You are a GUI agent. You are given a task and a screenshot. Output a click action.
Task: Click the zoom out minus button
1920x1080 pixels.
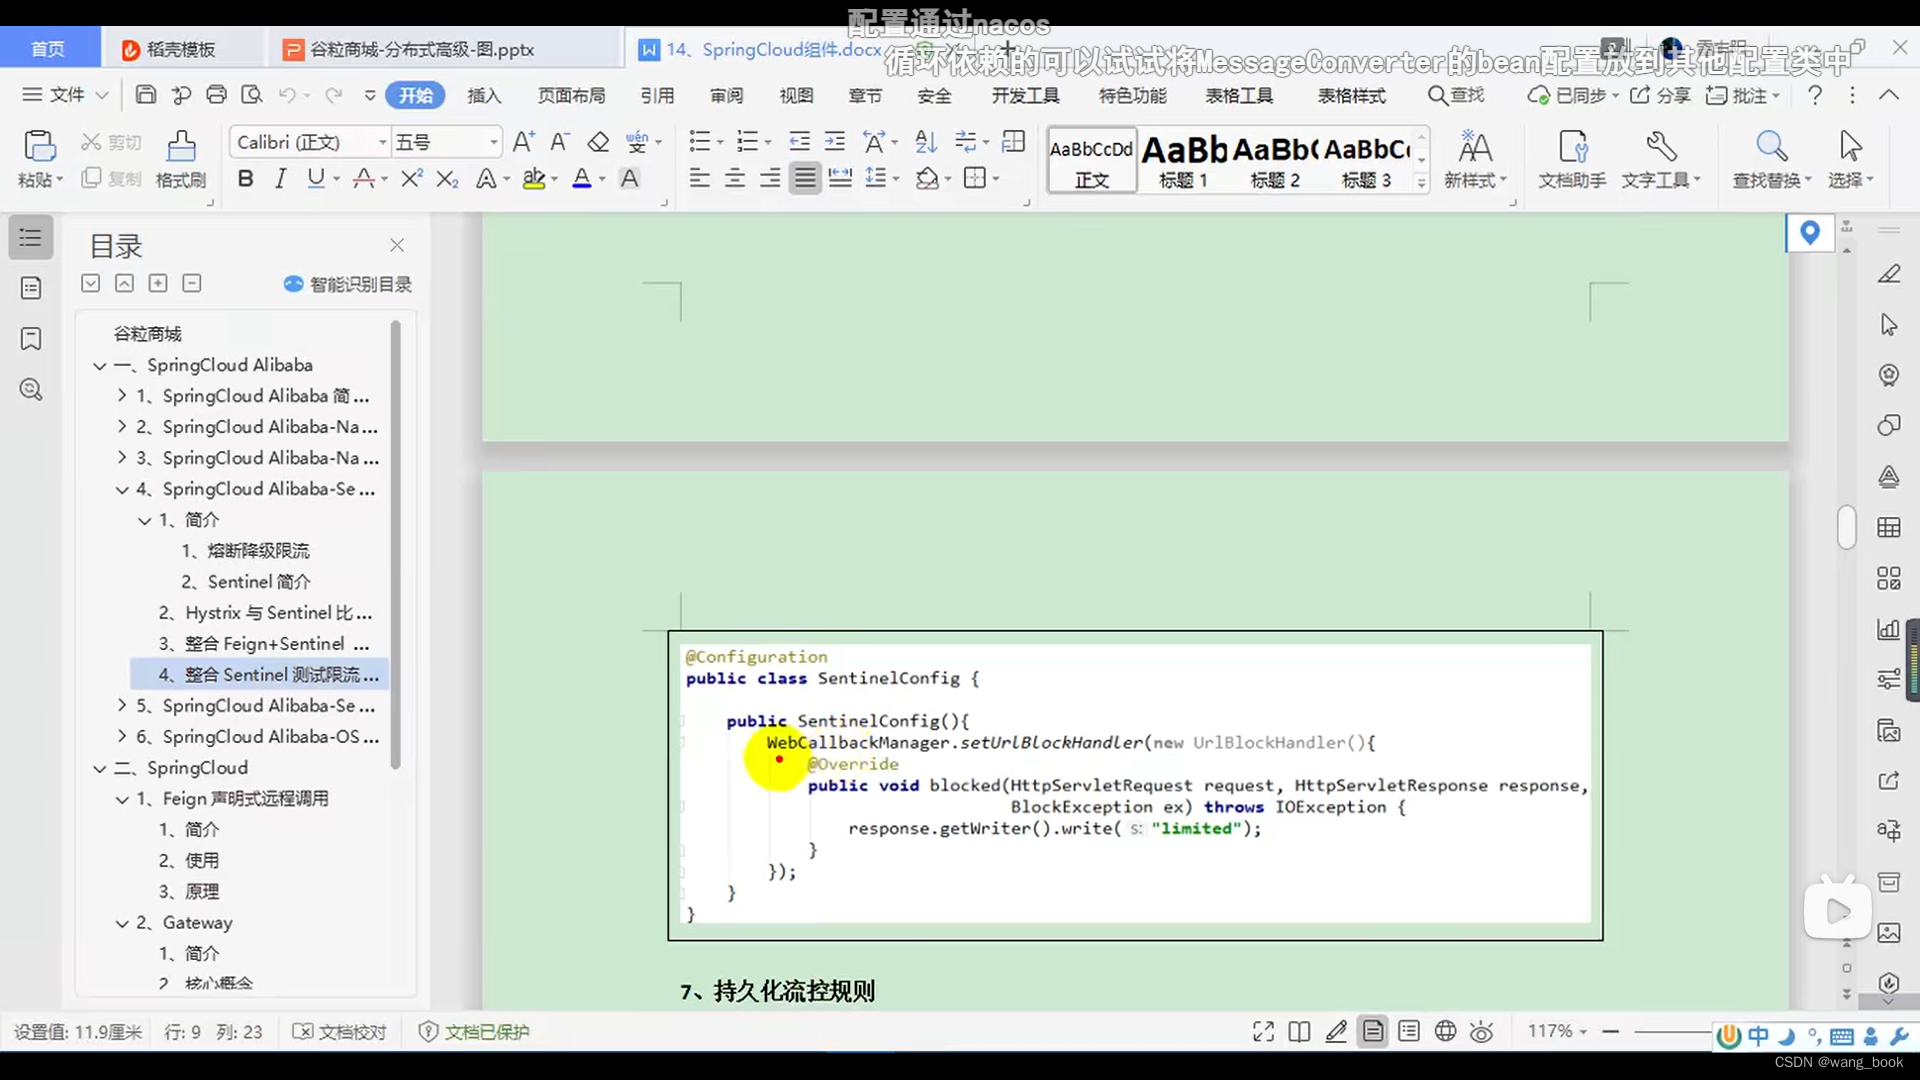tap(1610, 1032)
